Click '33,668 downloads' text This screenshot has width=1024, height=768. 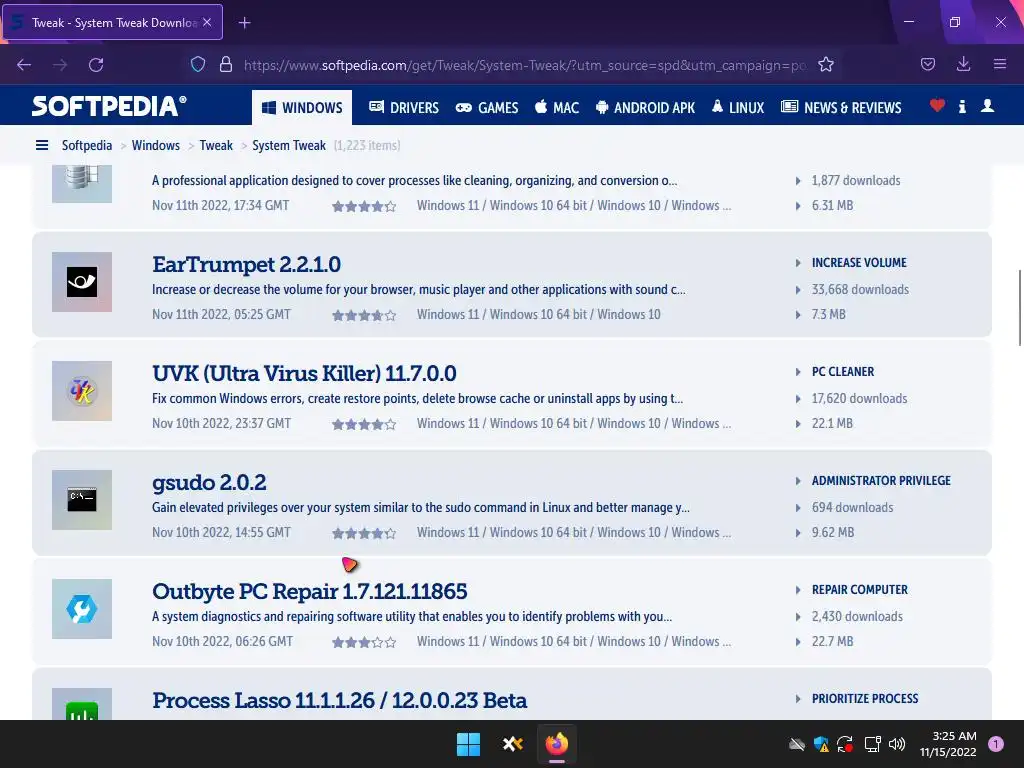tap(860, 289)
